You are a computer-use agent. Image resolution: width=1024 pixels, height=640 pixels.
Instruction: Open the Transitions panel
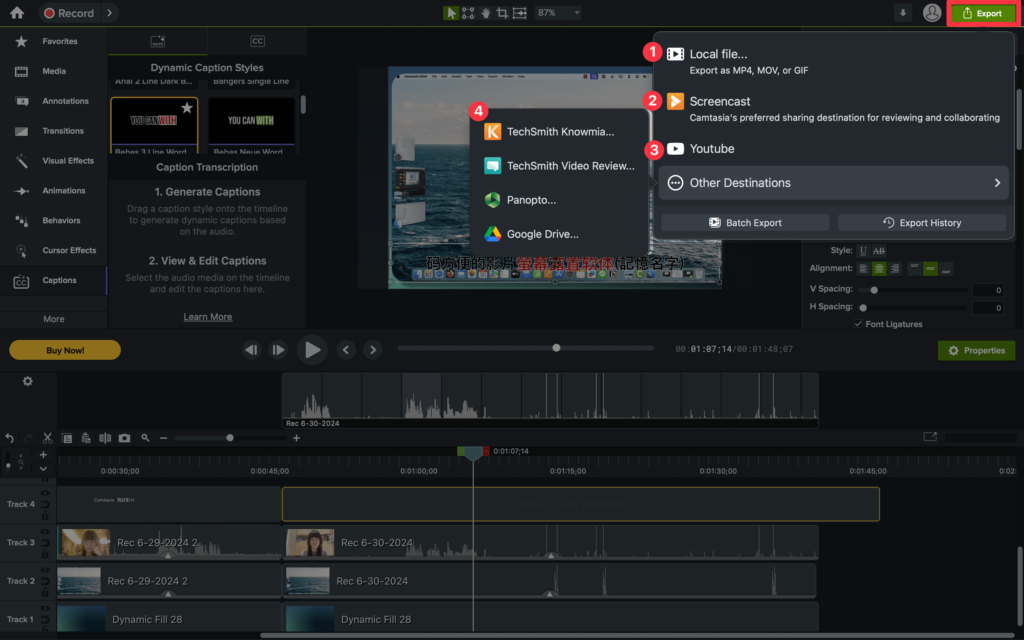54,131
